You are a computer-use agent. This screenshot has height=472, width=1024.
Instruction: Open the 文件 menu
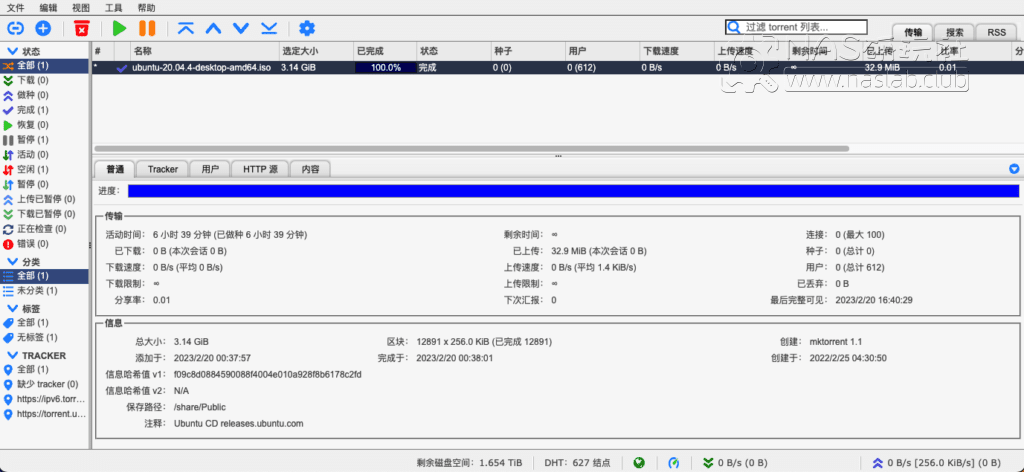click(x=16, y=8)
